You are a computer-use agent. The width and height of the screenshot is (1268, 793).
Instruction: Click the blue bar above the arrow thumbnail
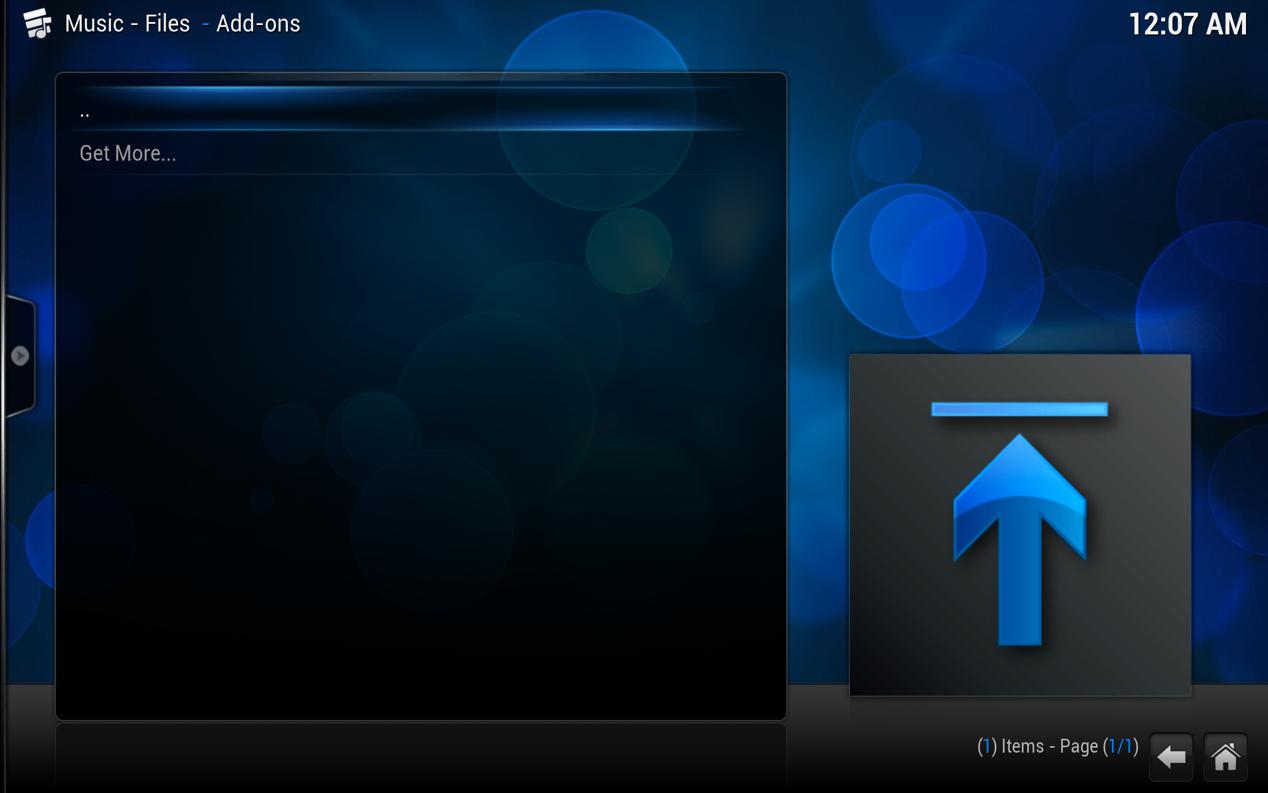(x=1019, y=408)
